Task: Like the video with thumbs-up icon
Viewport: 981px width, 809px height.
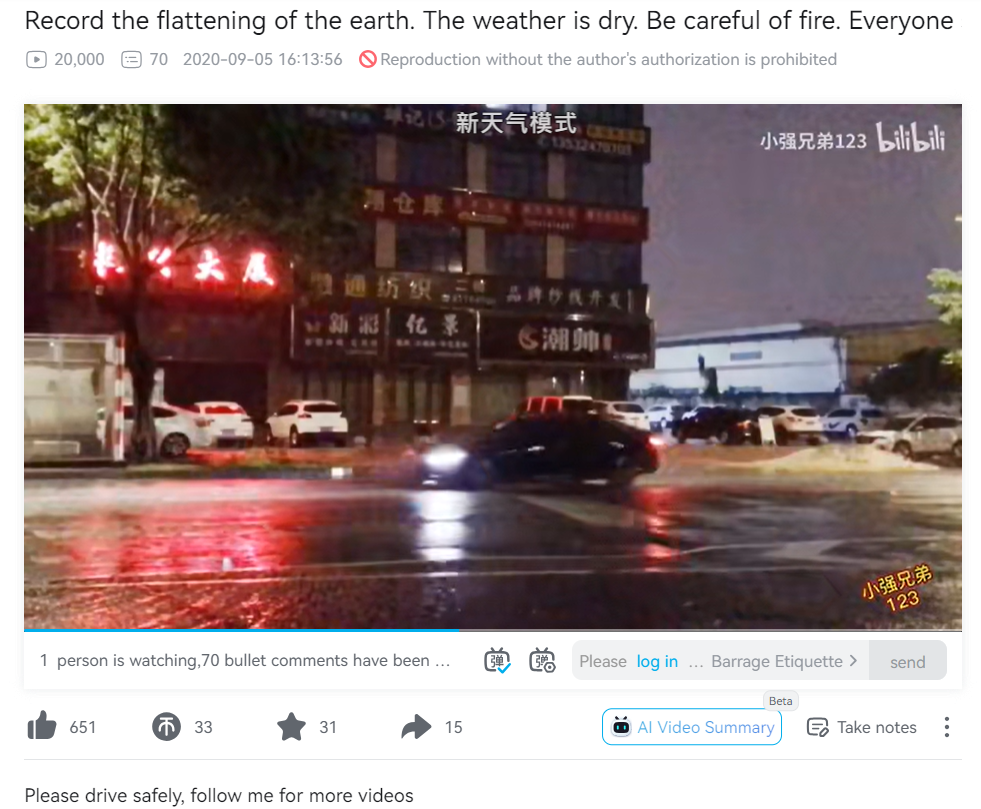Action: tap(42, 726)
